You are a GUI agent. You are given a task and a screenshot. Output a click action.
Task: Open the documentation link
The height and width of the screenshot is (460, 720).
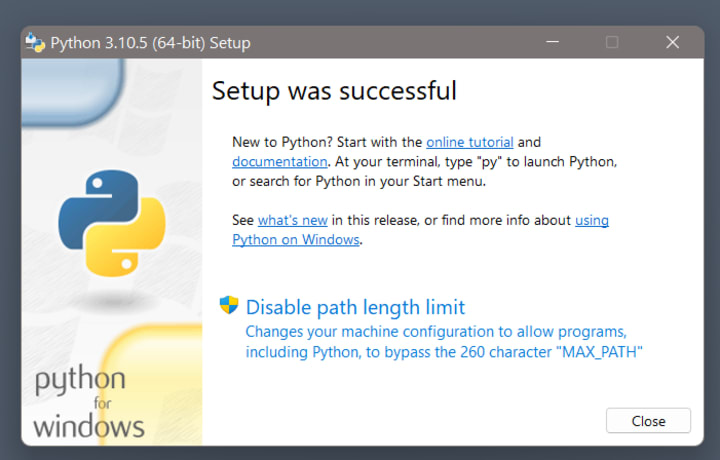pyautogui.click(x=279, y=161)
